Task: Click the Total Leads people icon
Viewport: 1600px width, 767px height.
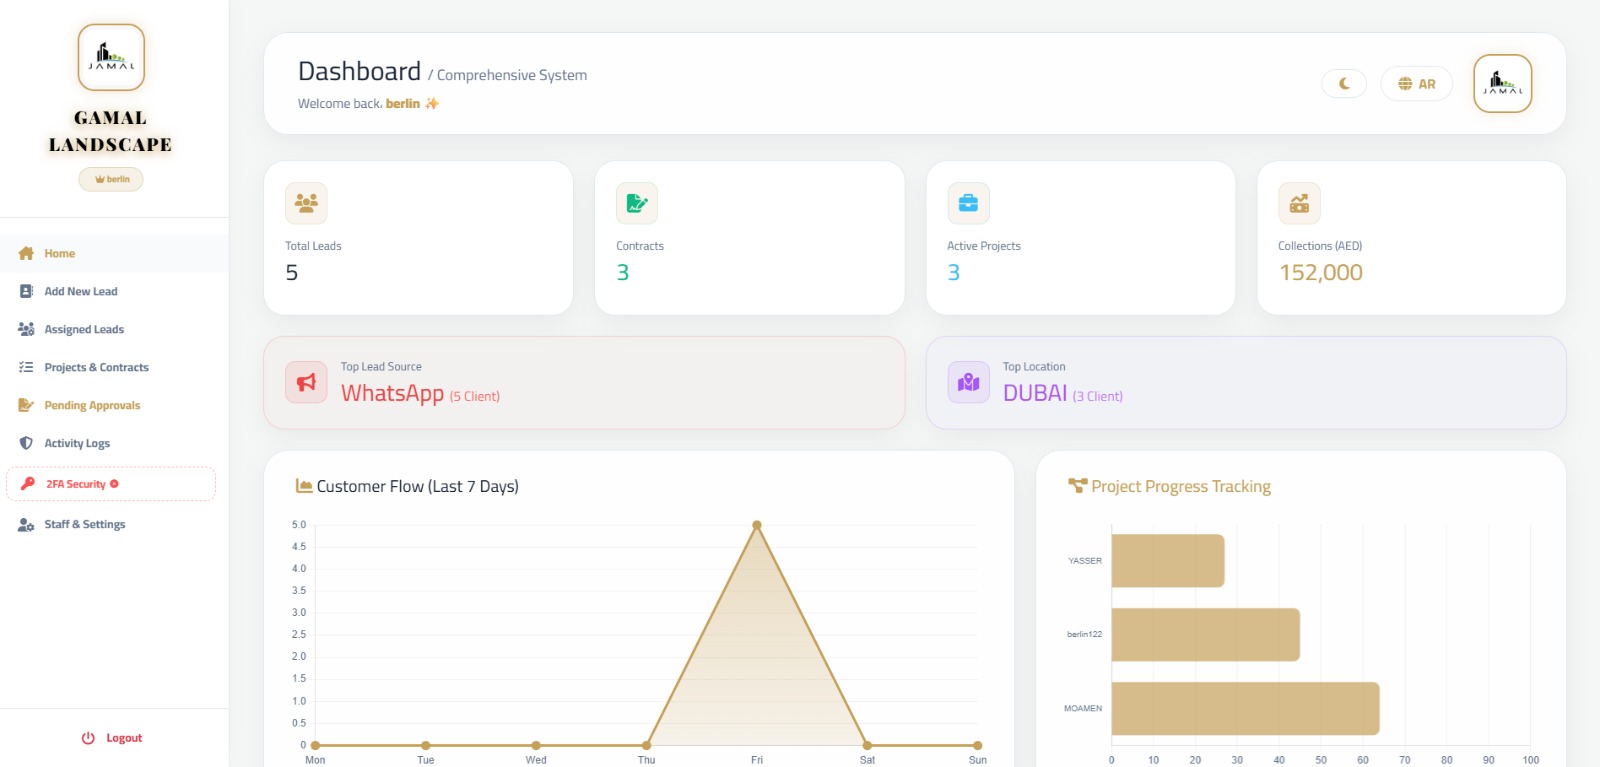Action: [306, 203]
